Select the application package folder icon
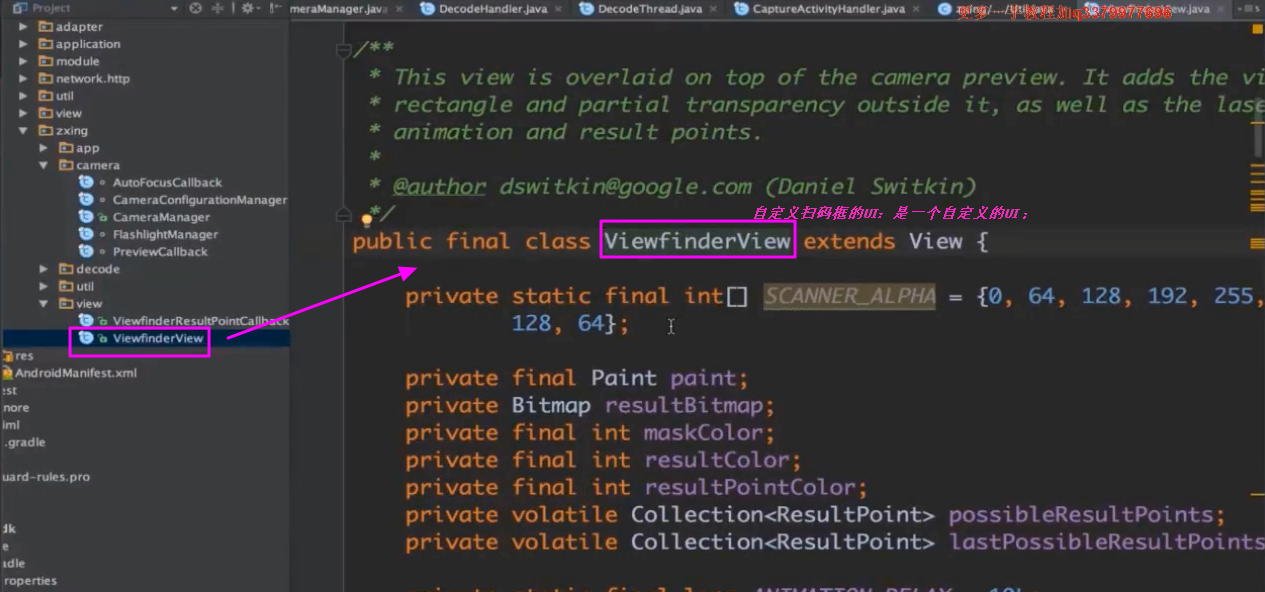The width and height of the screenshot is (1265, 592). (x=45, y=44)
